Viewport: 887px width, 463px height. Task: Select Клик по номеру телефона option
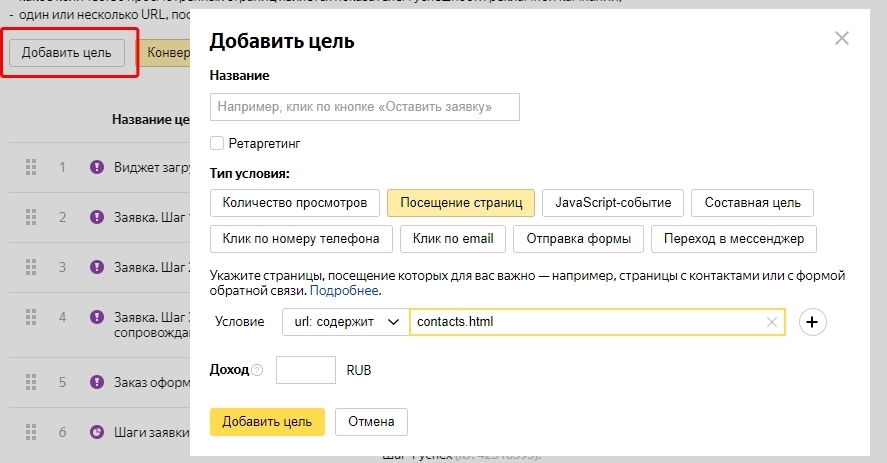coord(300,239)
